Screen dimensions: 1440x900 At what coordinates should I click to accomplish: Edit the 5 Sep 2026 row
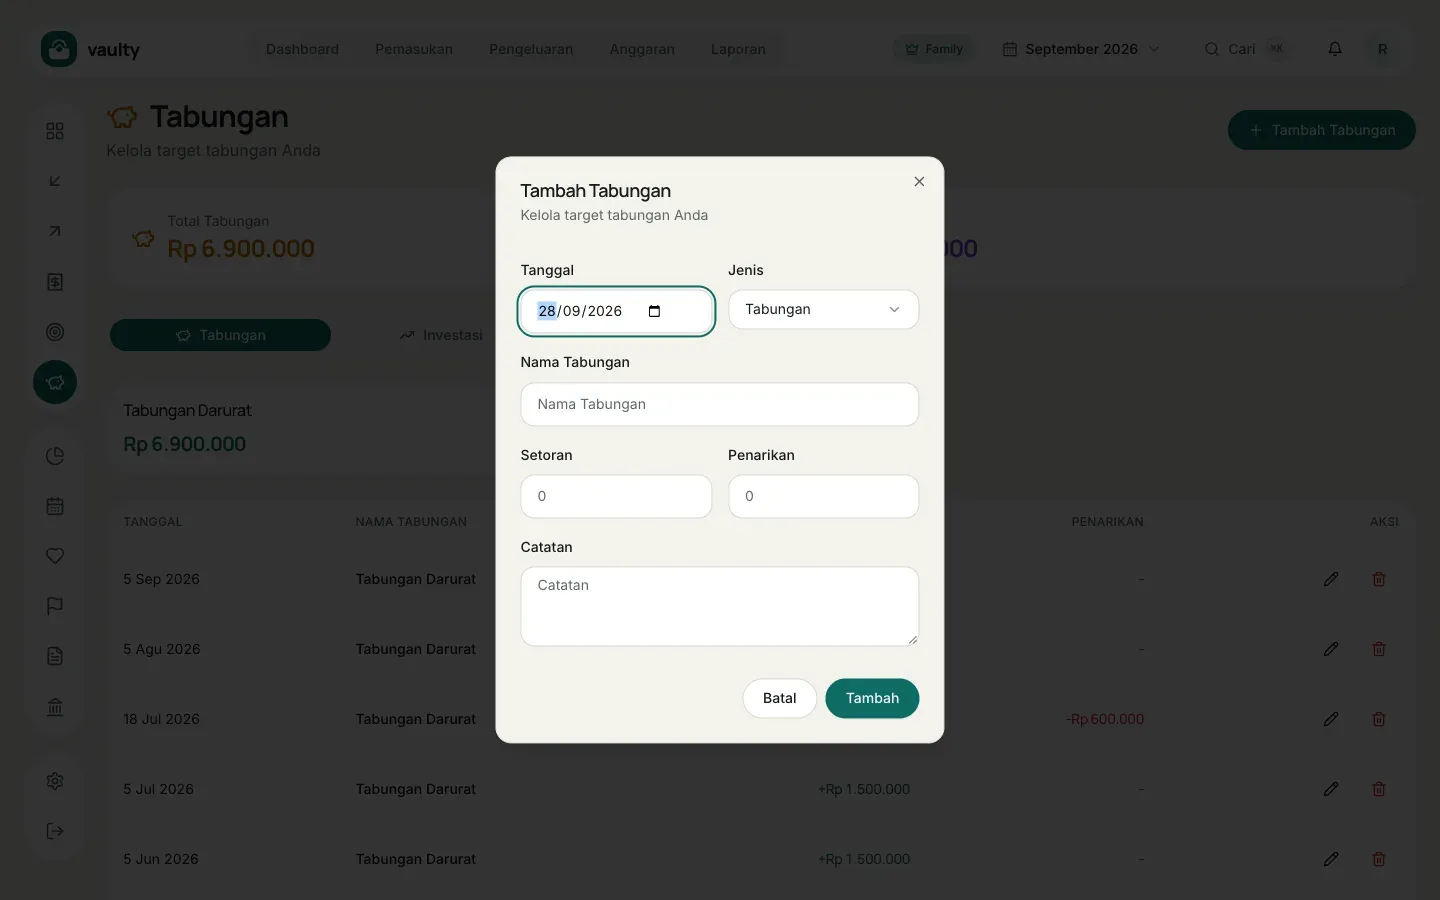coord(1331,579)
